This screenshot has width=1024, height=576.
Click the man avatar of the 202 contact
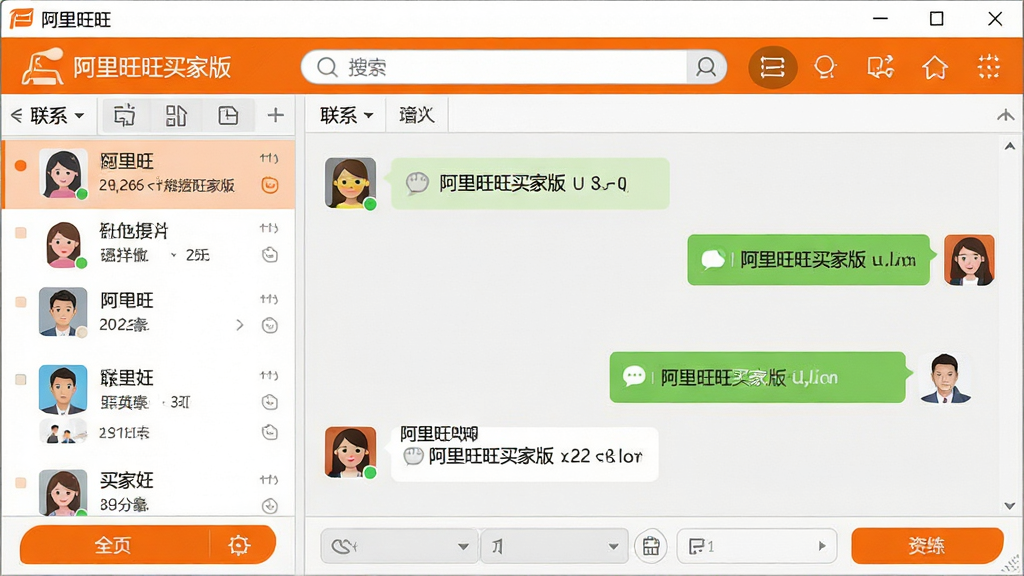pos(63,312)
